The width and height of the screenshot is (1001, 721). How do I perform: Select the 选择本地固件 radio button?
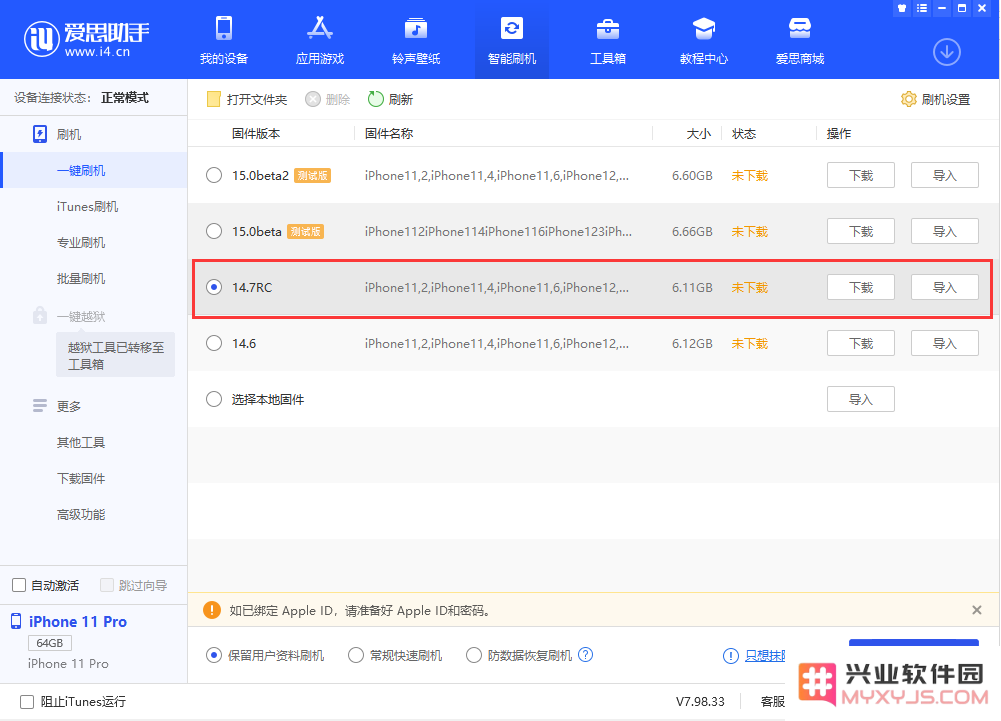pyautogui.click(x=214, y=399)
